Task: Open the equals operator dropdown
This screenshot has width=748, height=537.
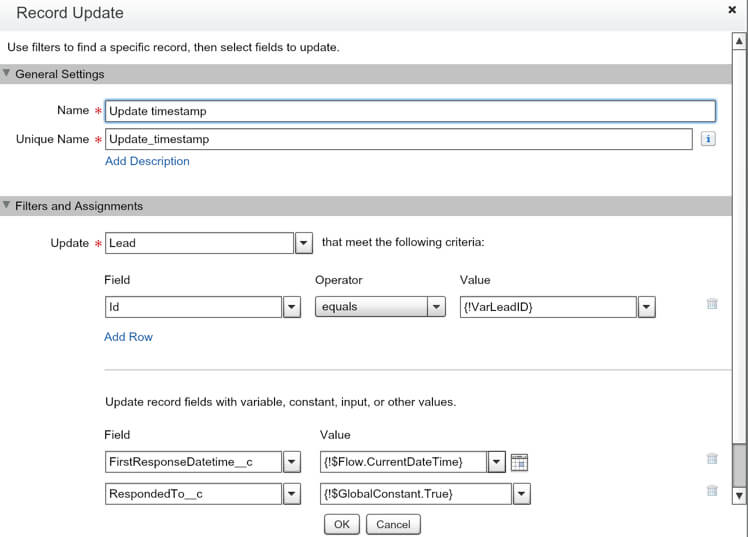Action: pyautogui.click(x=436, y=308)
